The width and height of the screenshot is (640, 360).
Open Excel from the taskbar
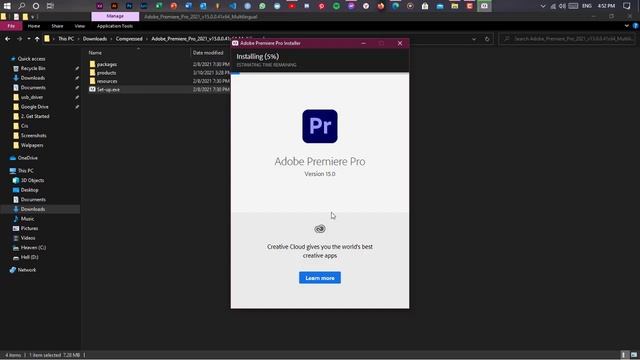pyautogui.click(x=159, y=6)
